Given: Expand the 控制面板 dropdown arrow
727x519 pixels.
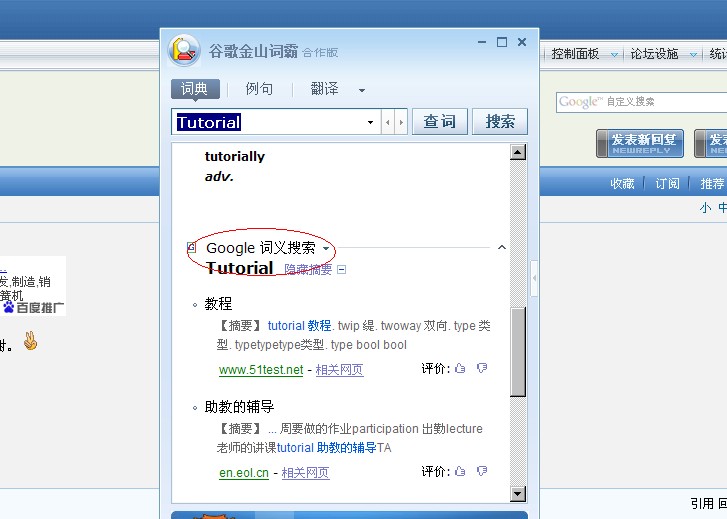Looking at the screenshot, I should pos(614,55).
